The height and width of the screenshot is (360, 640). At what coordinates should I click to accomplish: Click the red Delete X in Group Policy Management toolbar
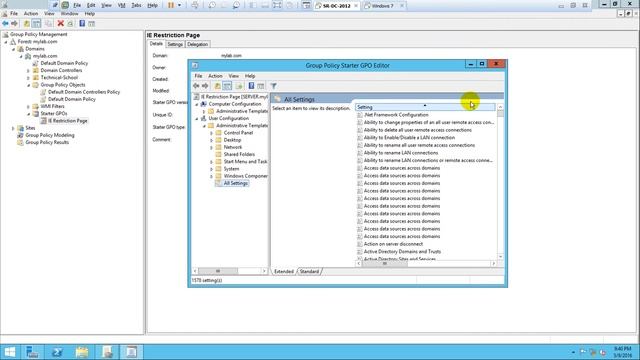pos(60,24)
